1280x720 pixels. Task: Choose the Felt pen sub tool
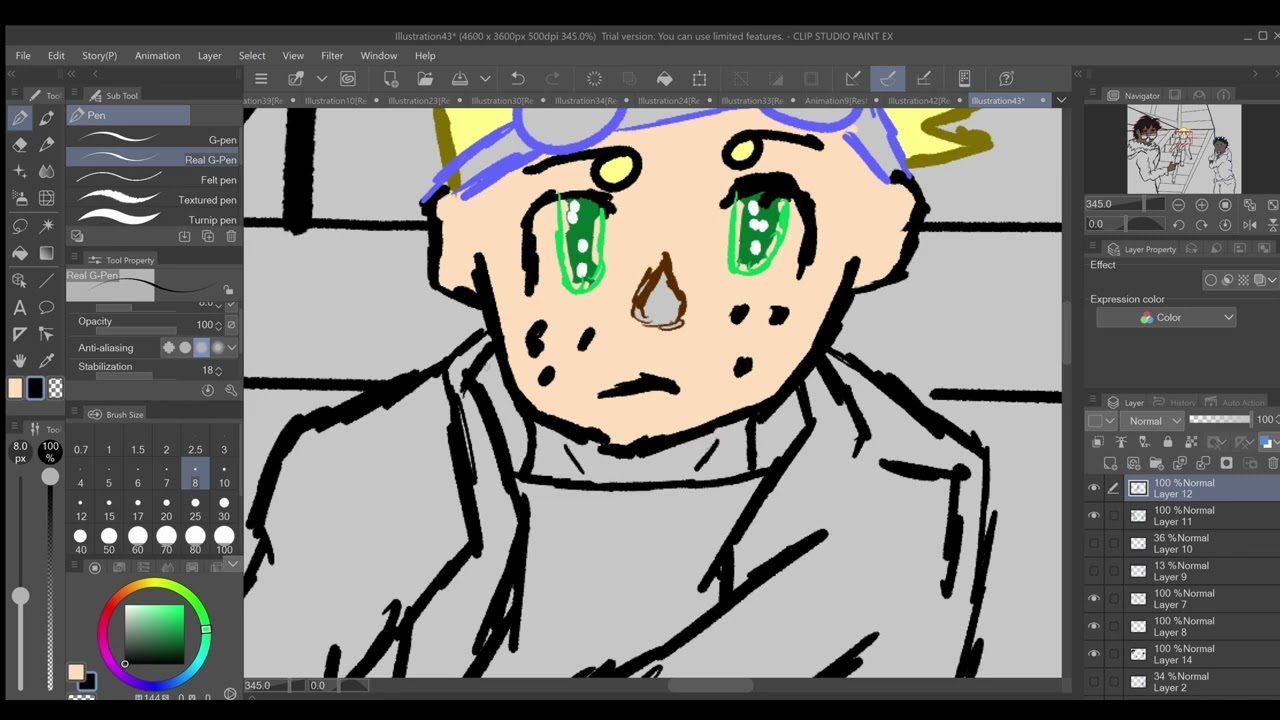coord(153,180)
